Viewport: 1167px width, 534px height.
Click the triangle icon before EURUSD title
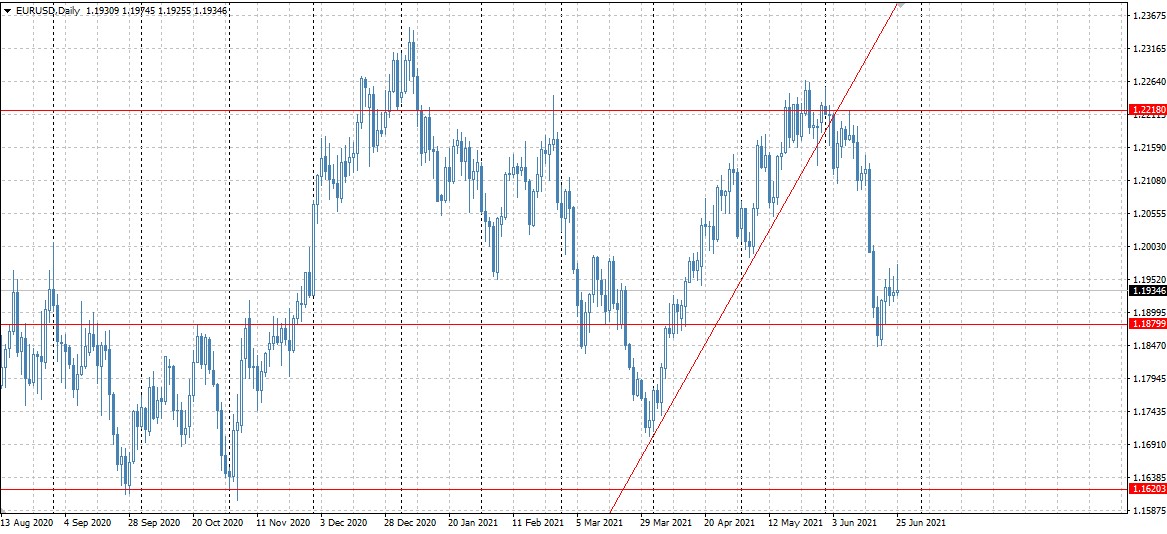click(x=7, y=11)
